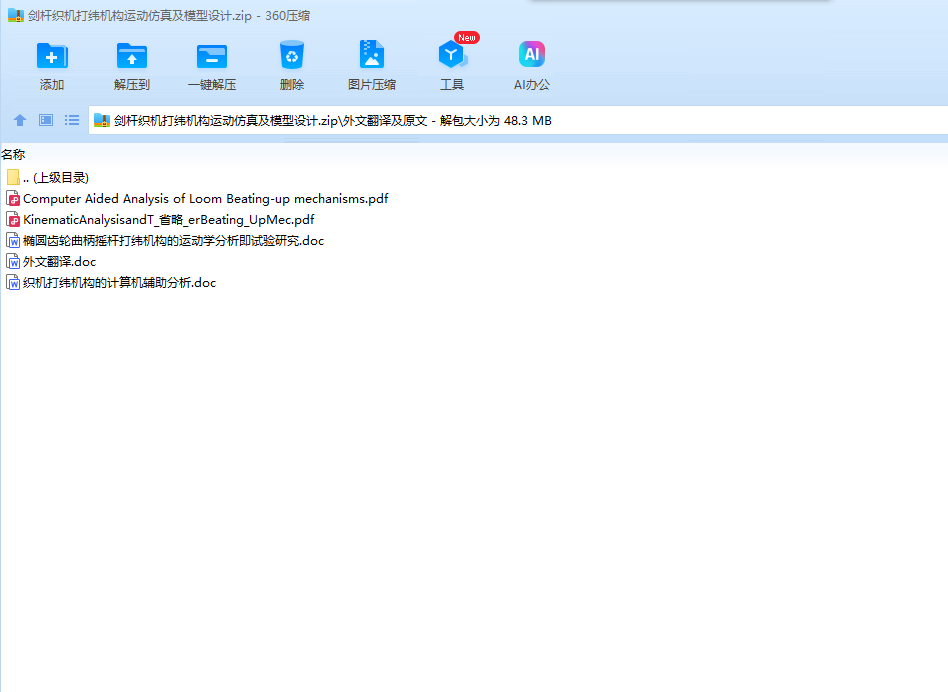Click the 删除 (Delete) trash icon
Viewport: 948px width, 692px height.
pos(292,55)
